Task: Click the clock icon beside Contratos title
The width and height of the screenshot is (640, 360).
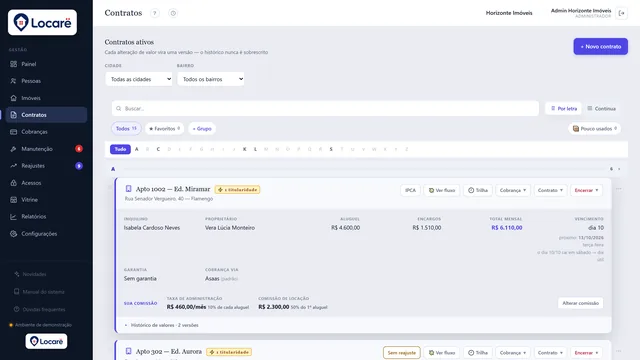Action: (173, 13)
